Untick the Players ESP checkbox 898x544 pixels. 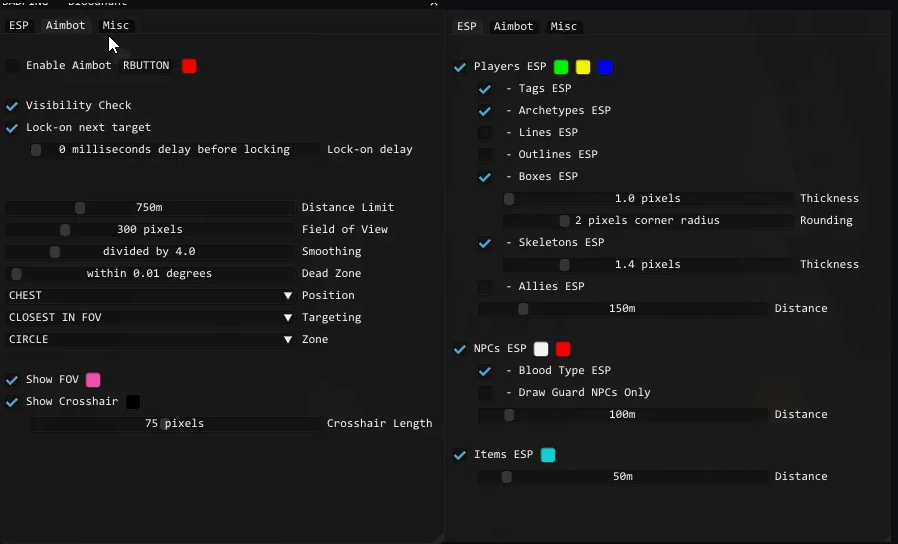[460, 67]
